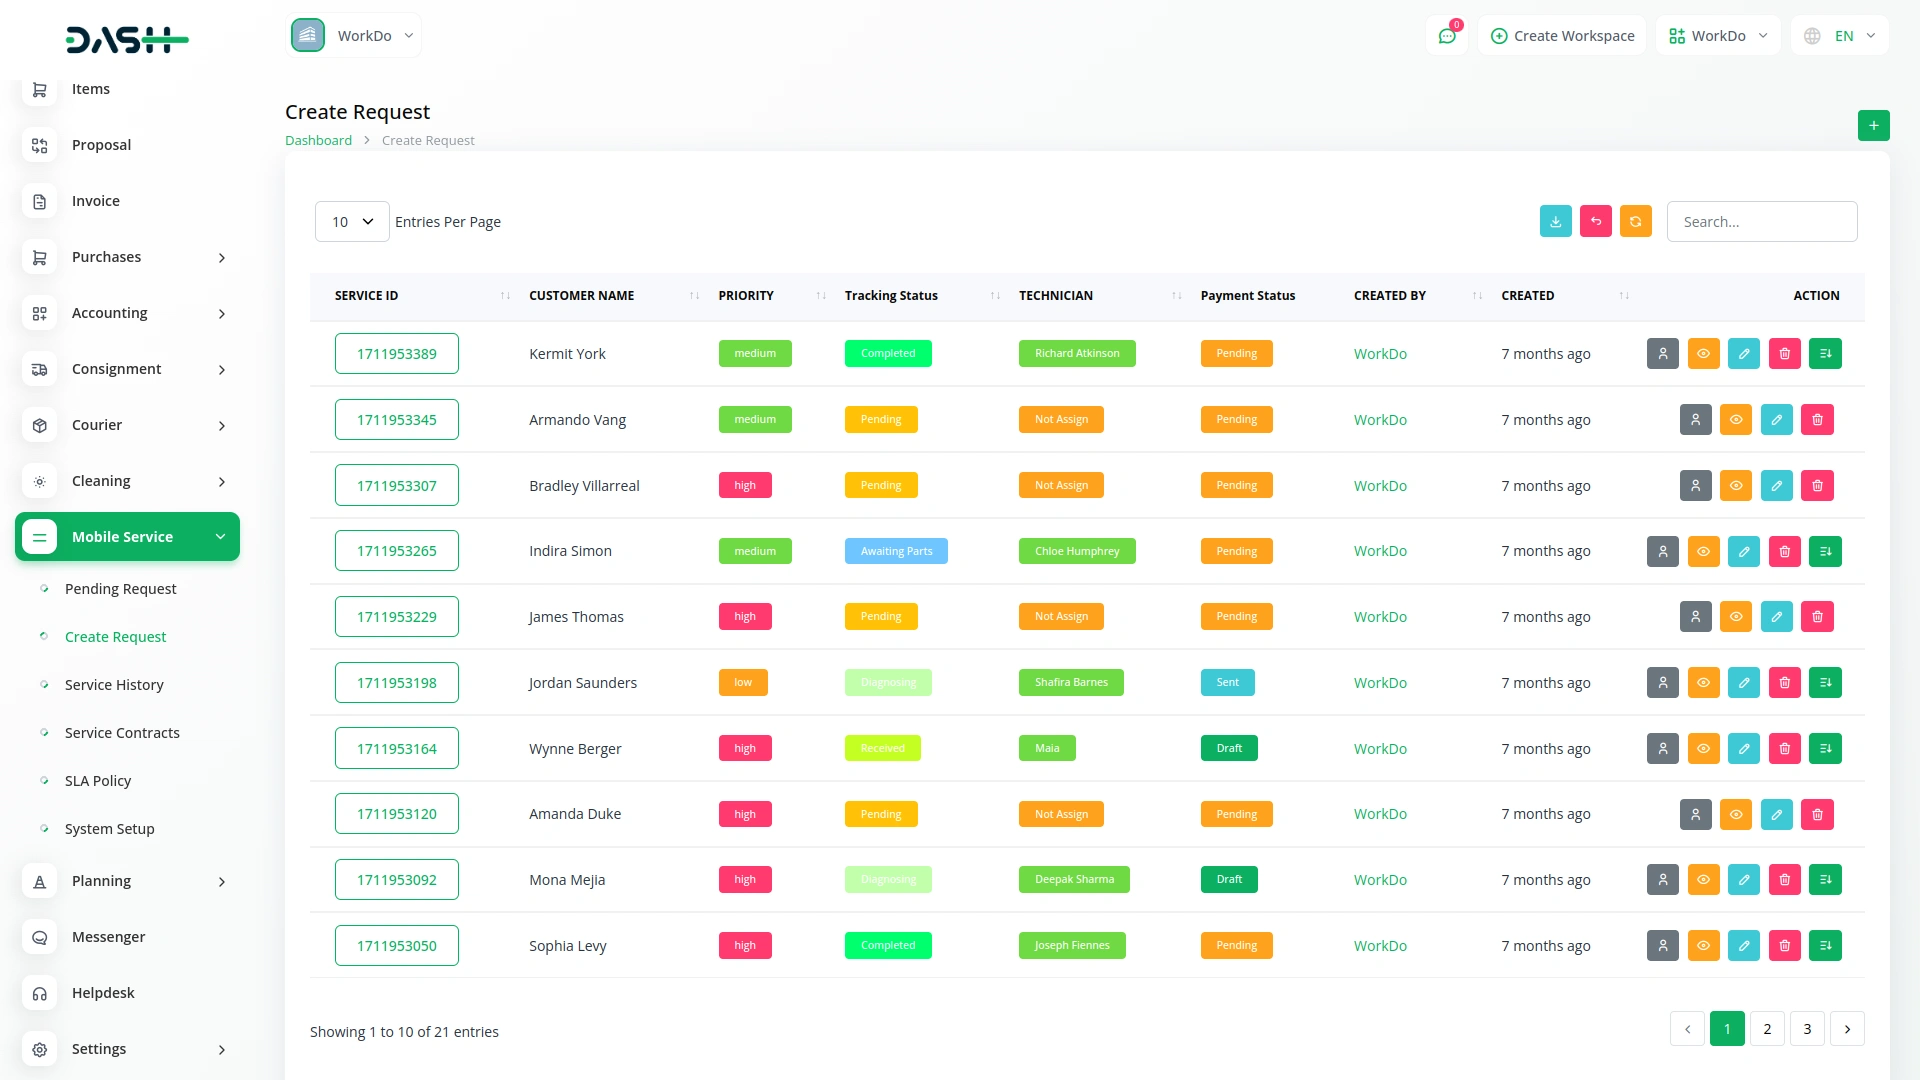Viewport: 1920px width, 1080px height.
Task: View Bradley Villarreal's request via eye icon
Action: click(x=1736, y=486)
